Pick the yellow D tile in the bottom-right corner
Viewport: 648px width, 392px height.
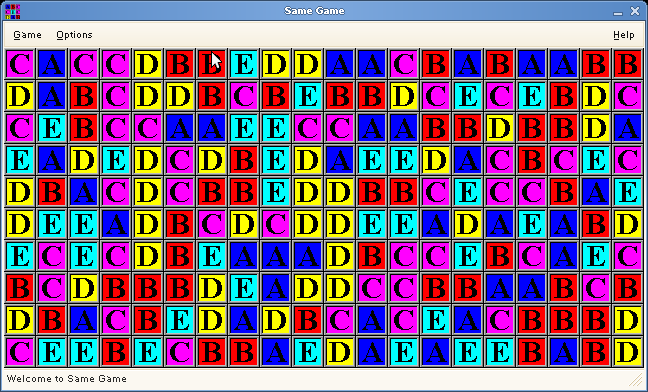[628, 352]
